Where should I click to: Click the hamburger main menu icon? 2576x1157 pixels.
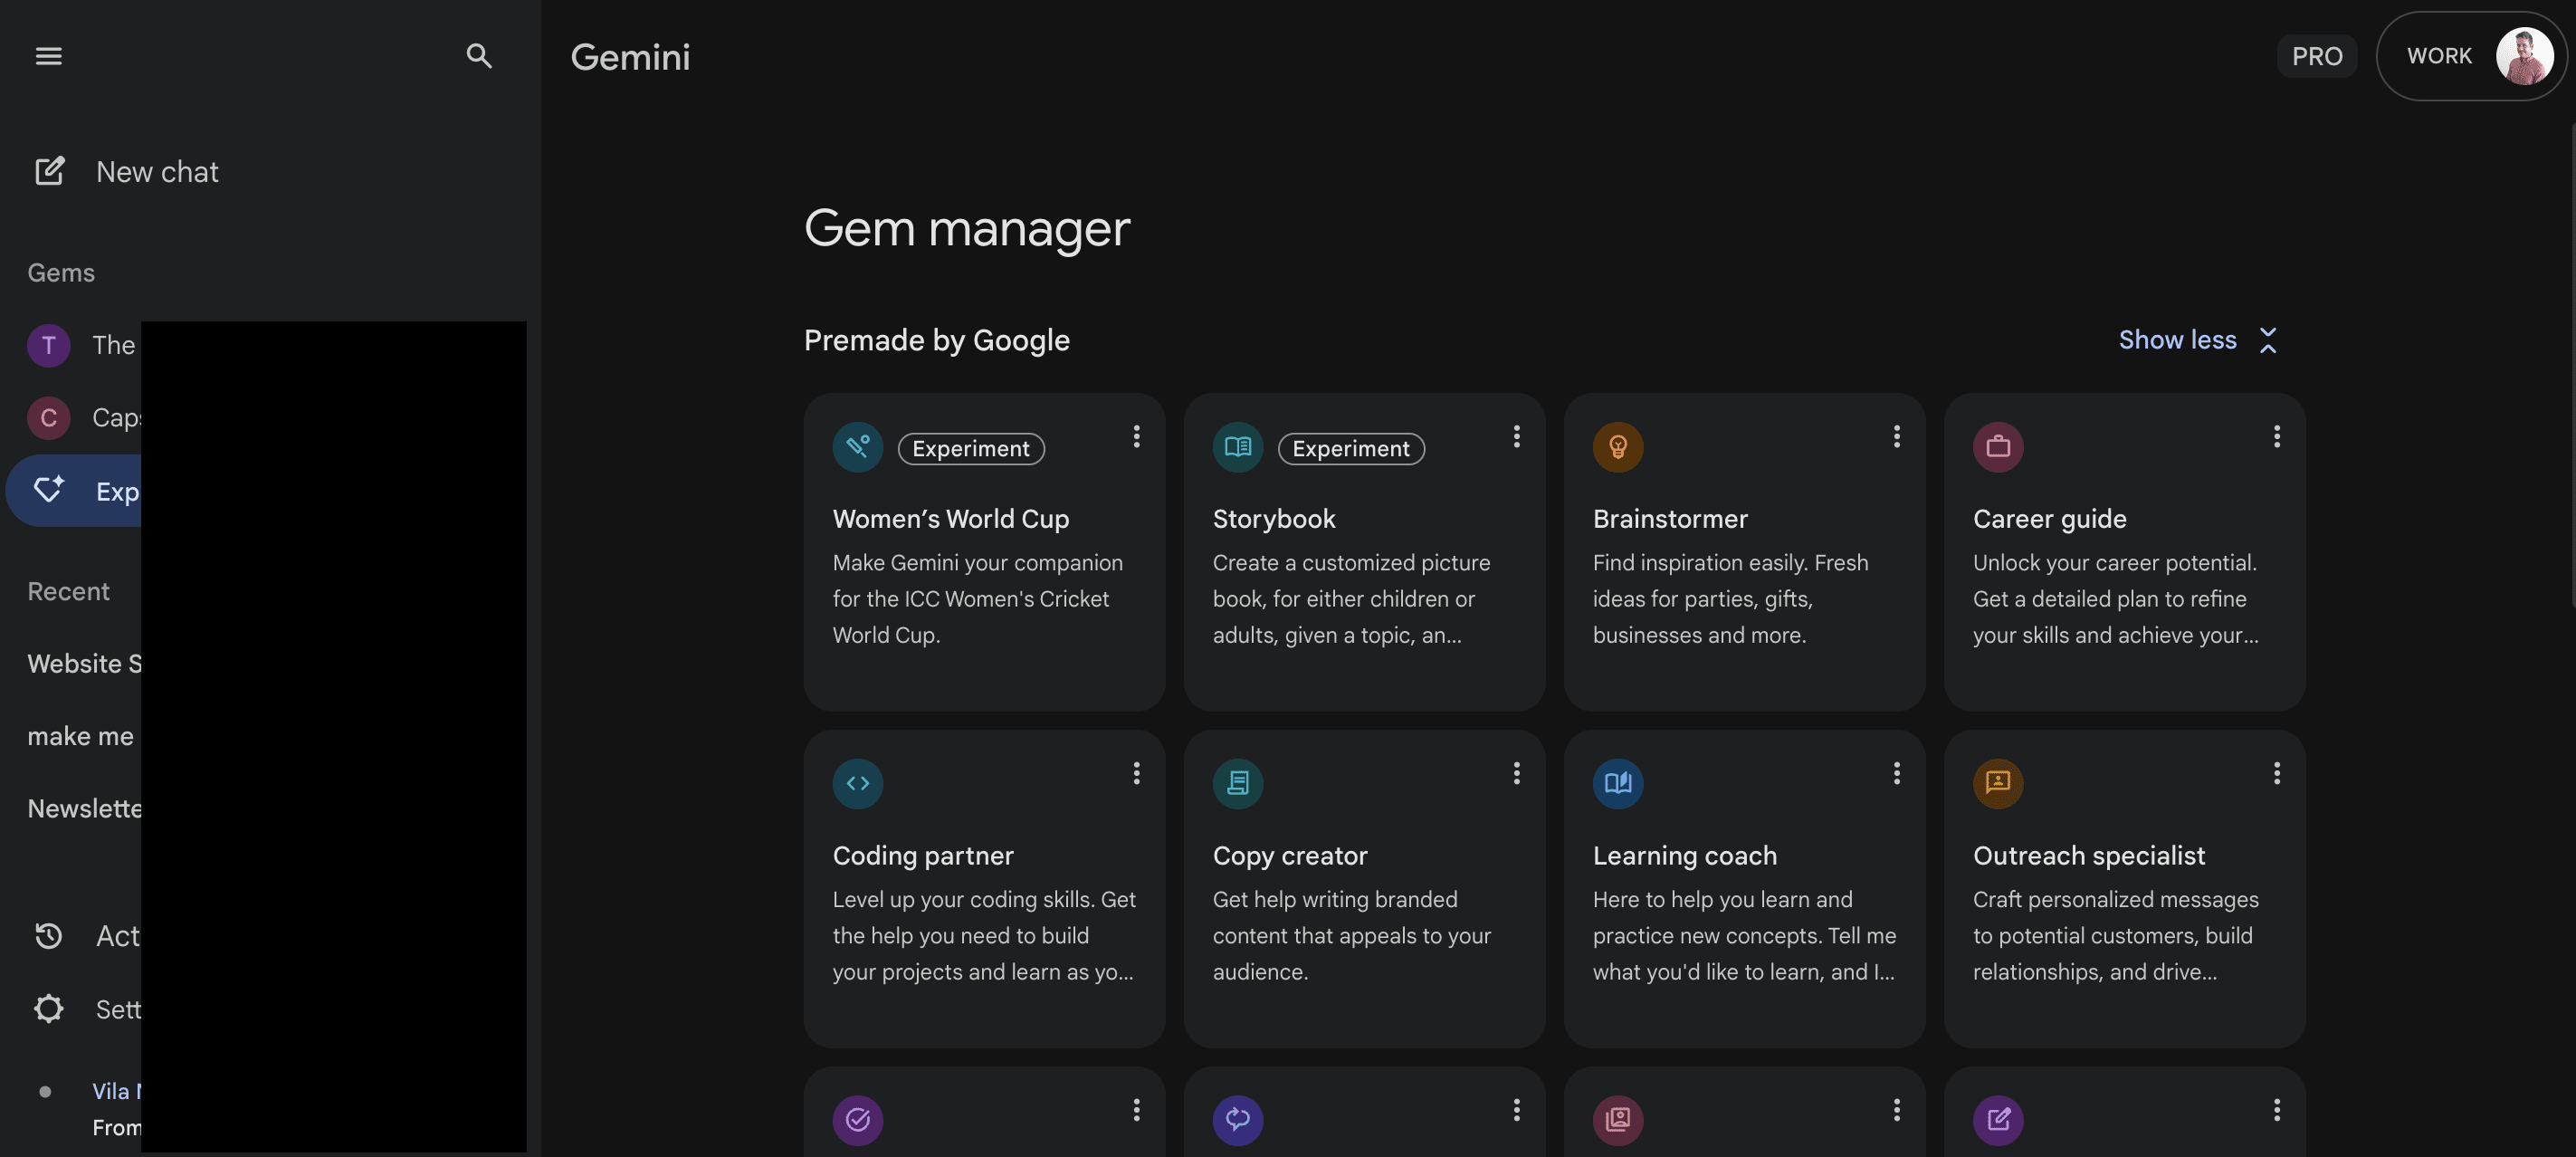pos(48,56)
